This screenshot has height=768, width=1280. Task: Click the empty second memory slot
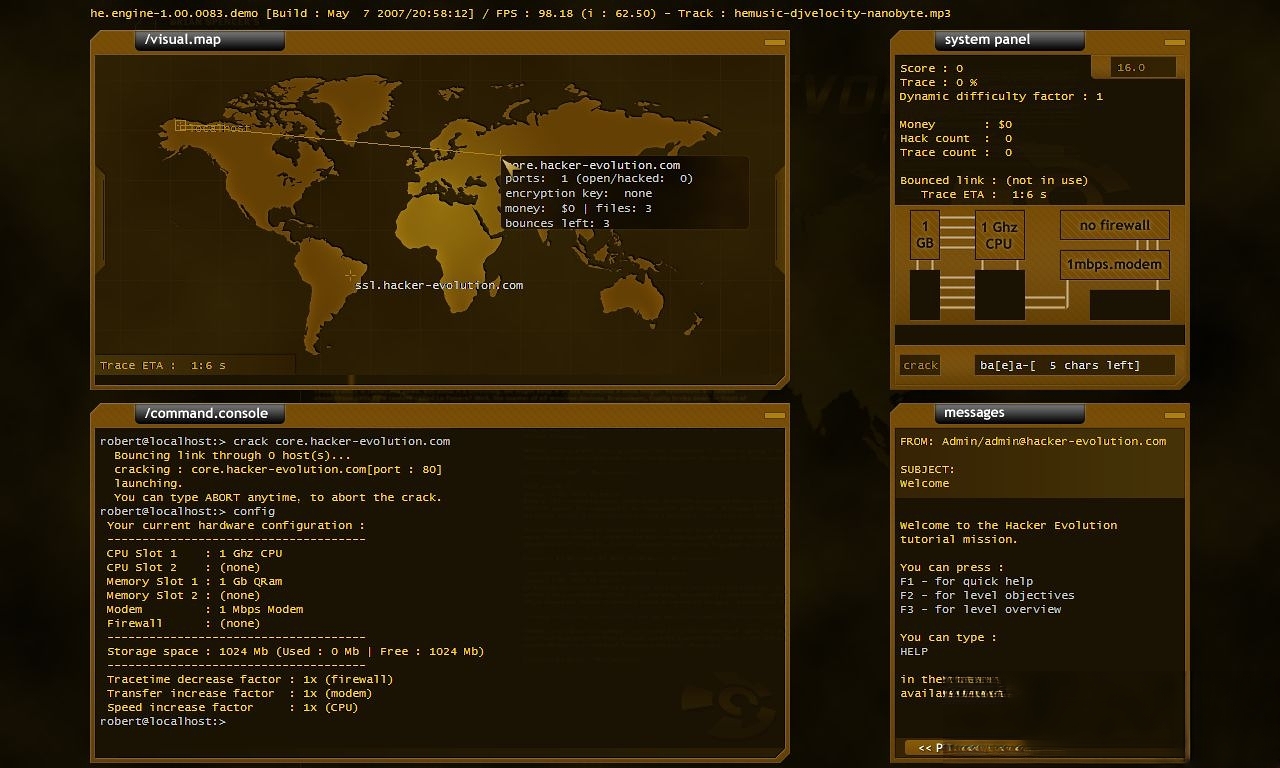pos(925,295)
